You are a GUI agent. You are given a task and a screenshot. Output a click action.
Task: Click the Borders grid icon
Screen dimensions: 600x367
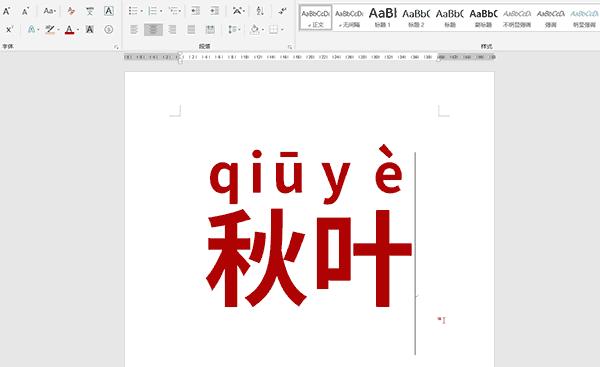[274, 29]
